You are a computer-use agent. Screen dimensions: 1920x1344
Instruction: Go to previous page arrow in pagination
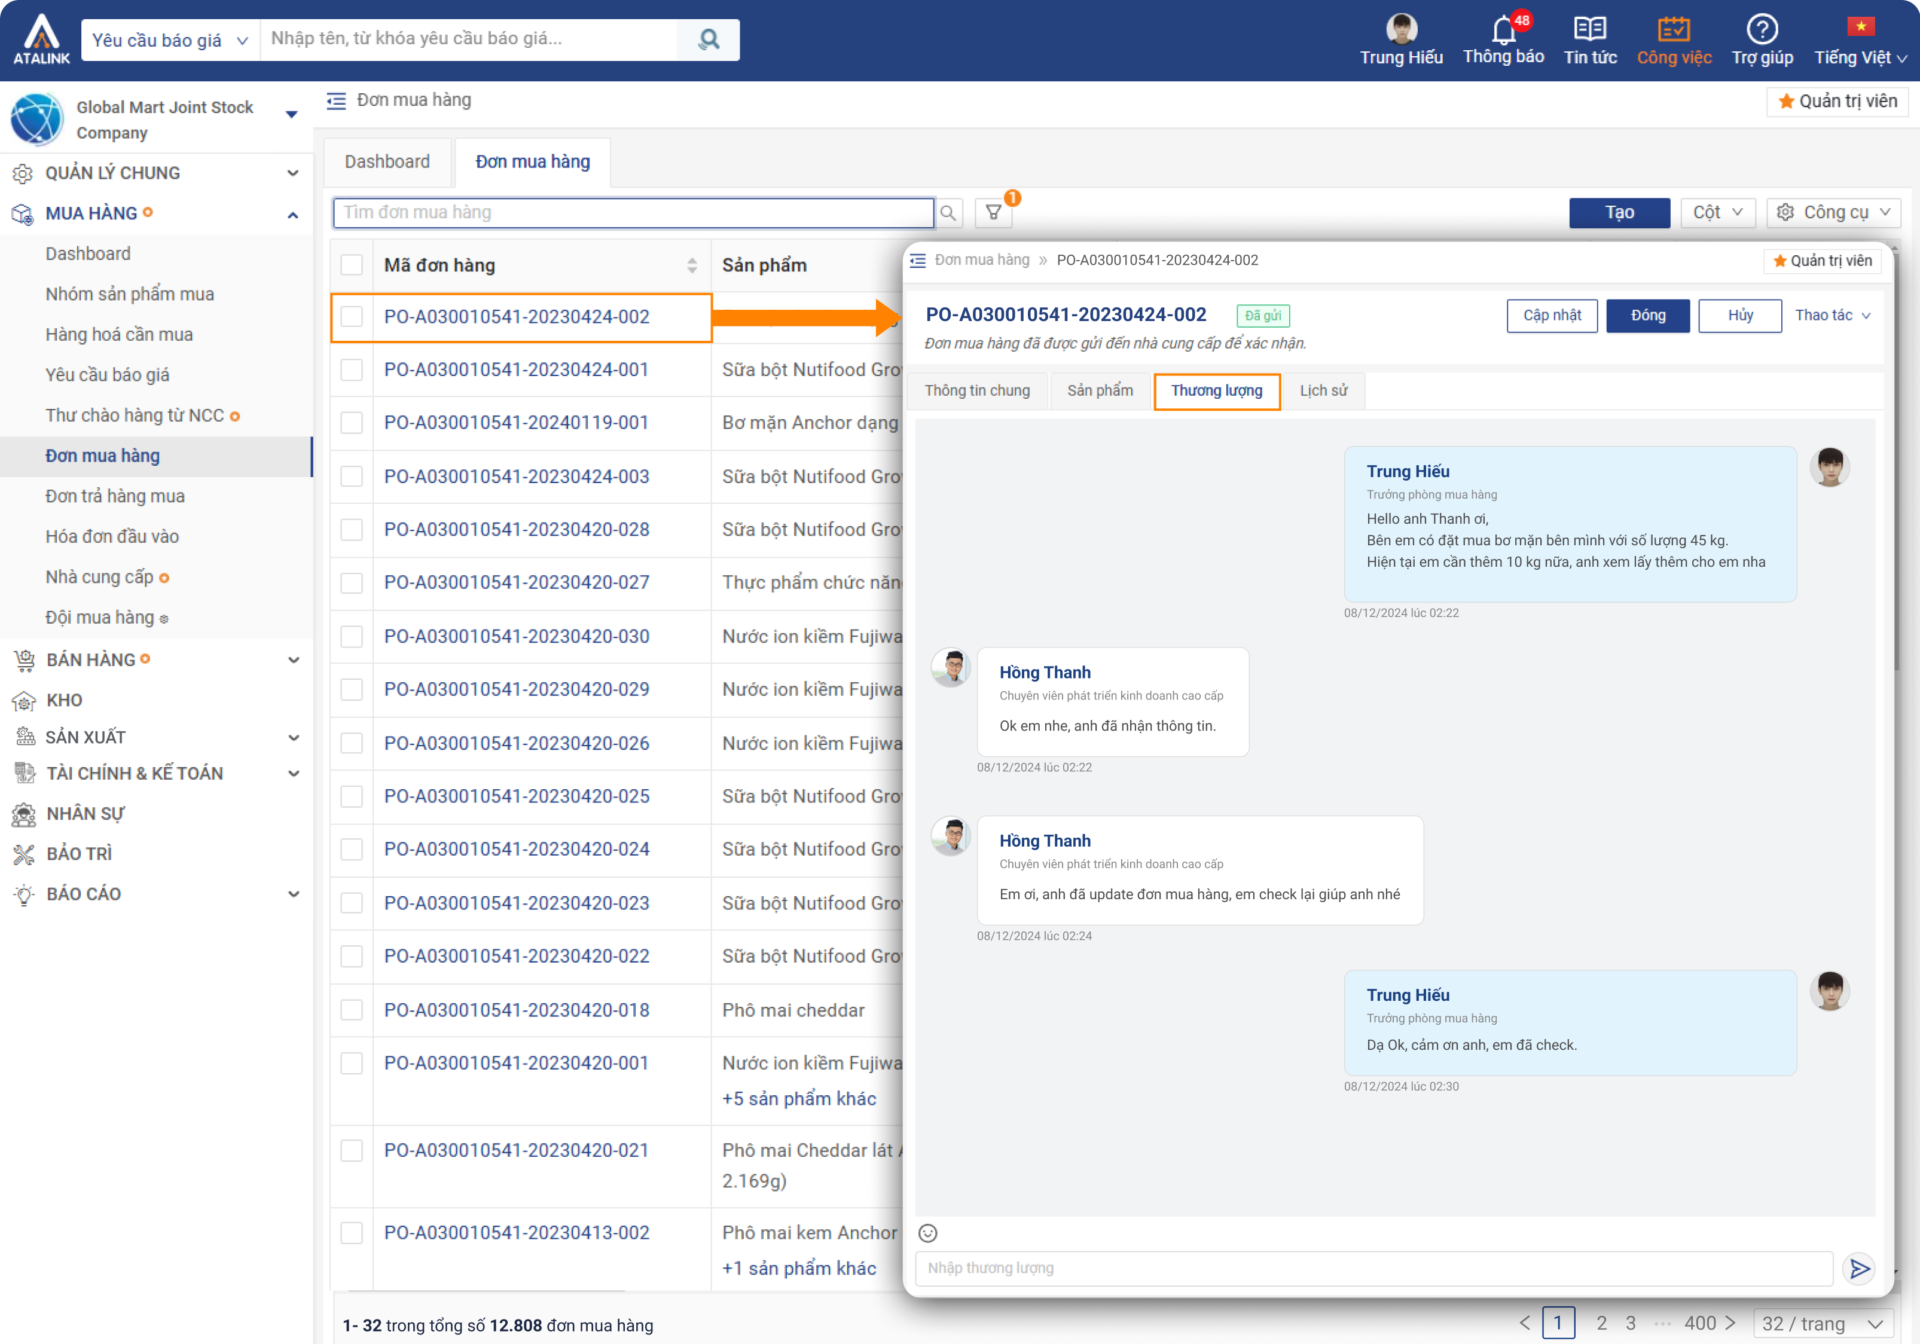click(1524, 1323)
